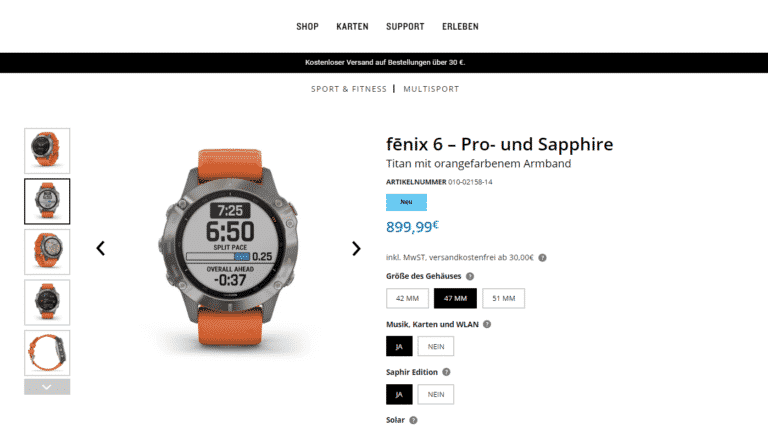Show the next product image arrow
The width and height of the screenshot is (768, 432).
[356, 248]
